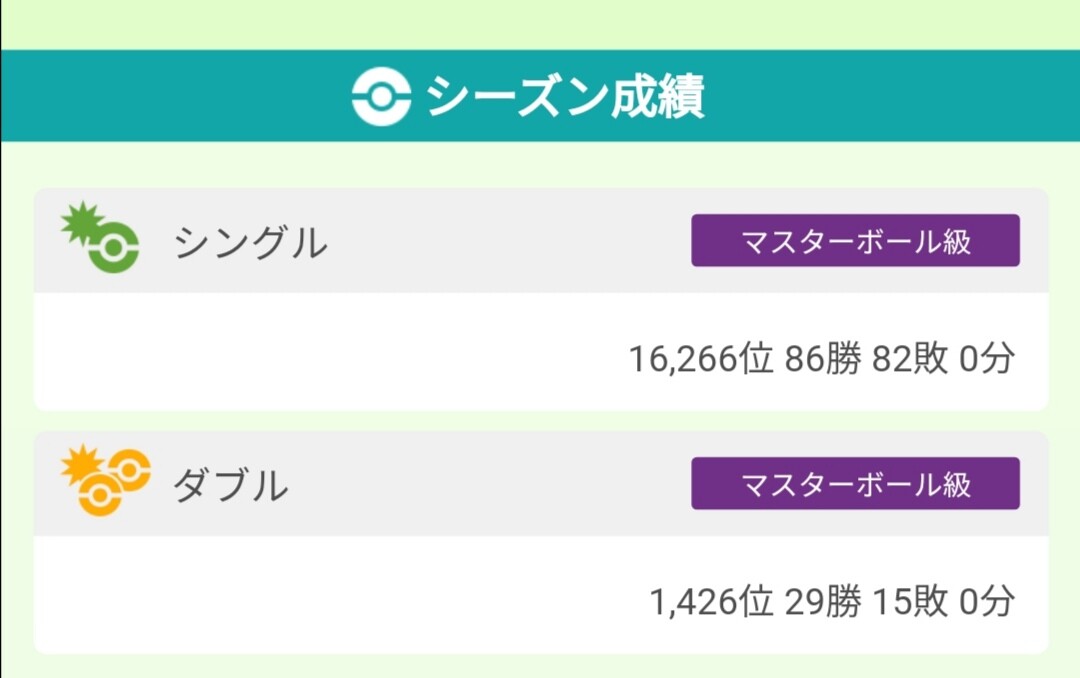The width and height of the screenshot is (1080, 678).
Task: Click the teal season results banner
Action: point(541,96)
